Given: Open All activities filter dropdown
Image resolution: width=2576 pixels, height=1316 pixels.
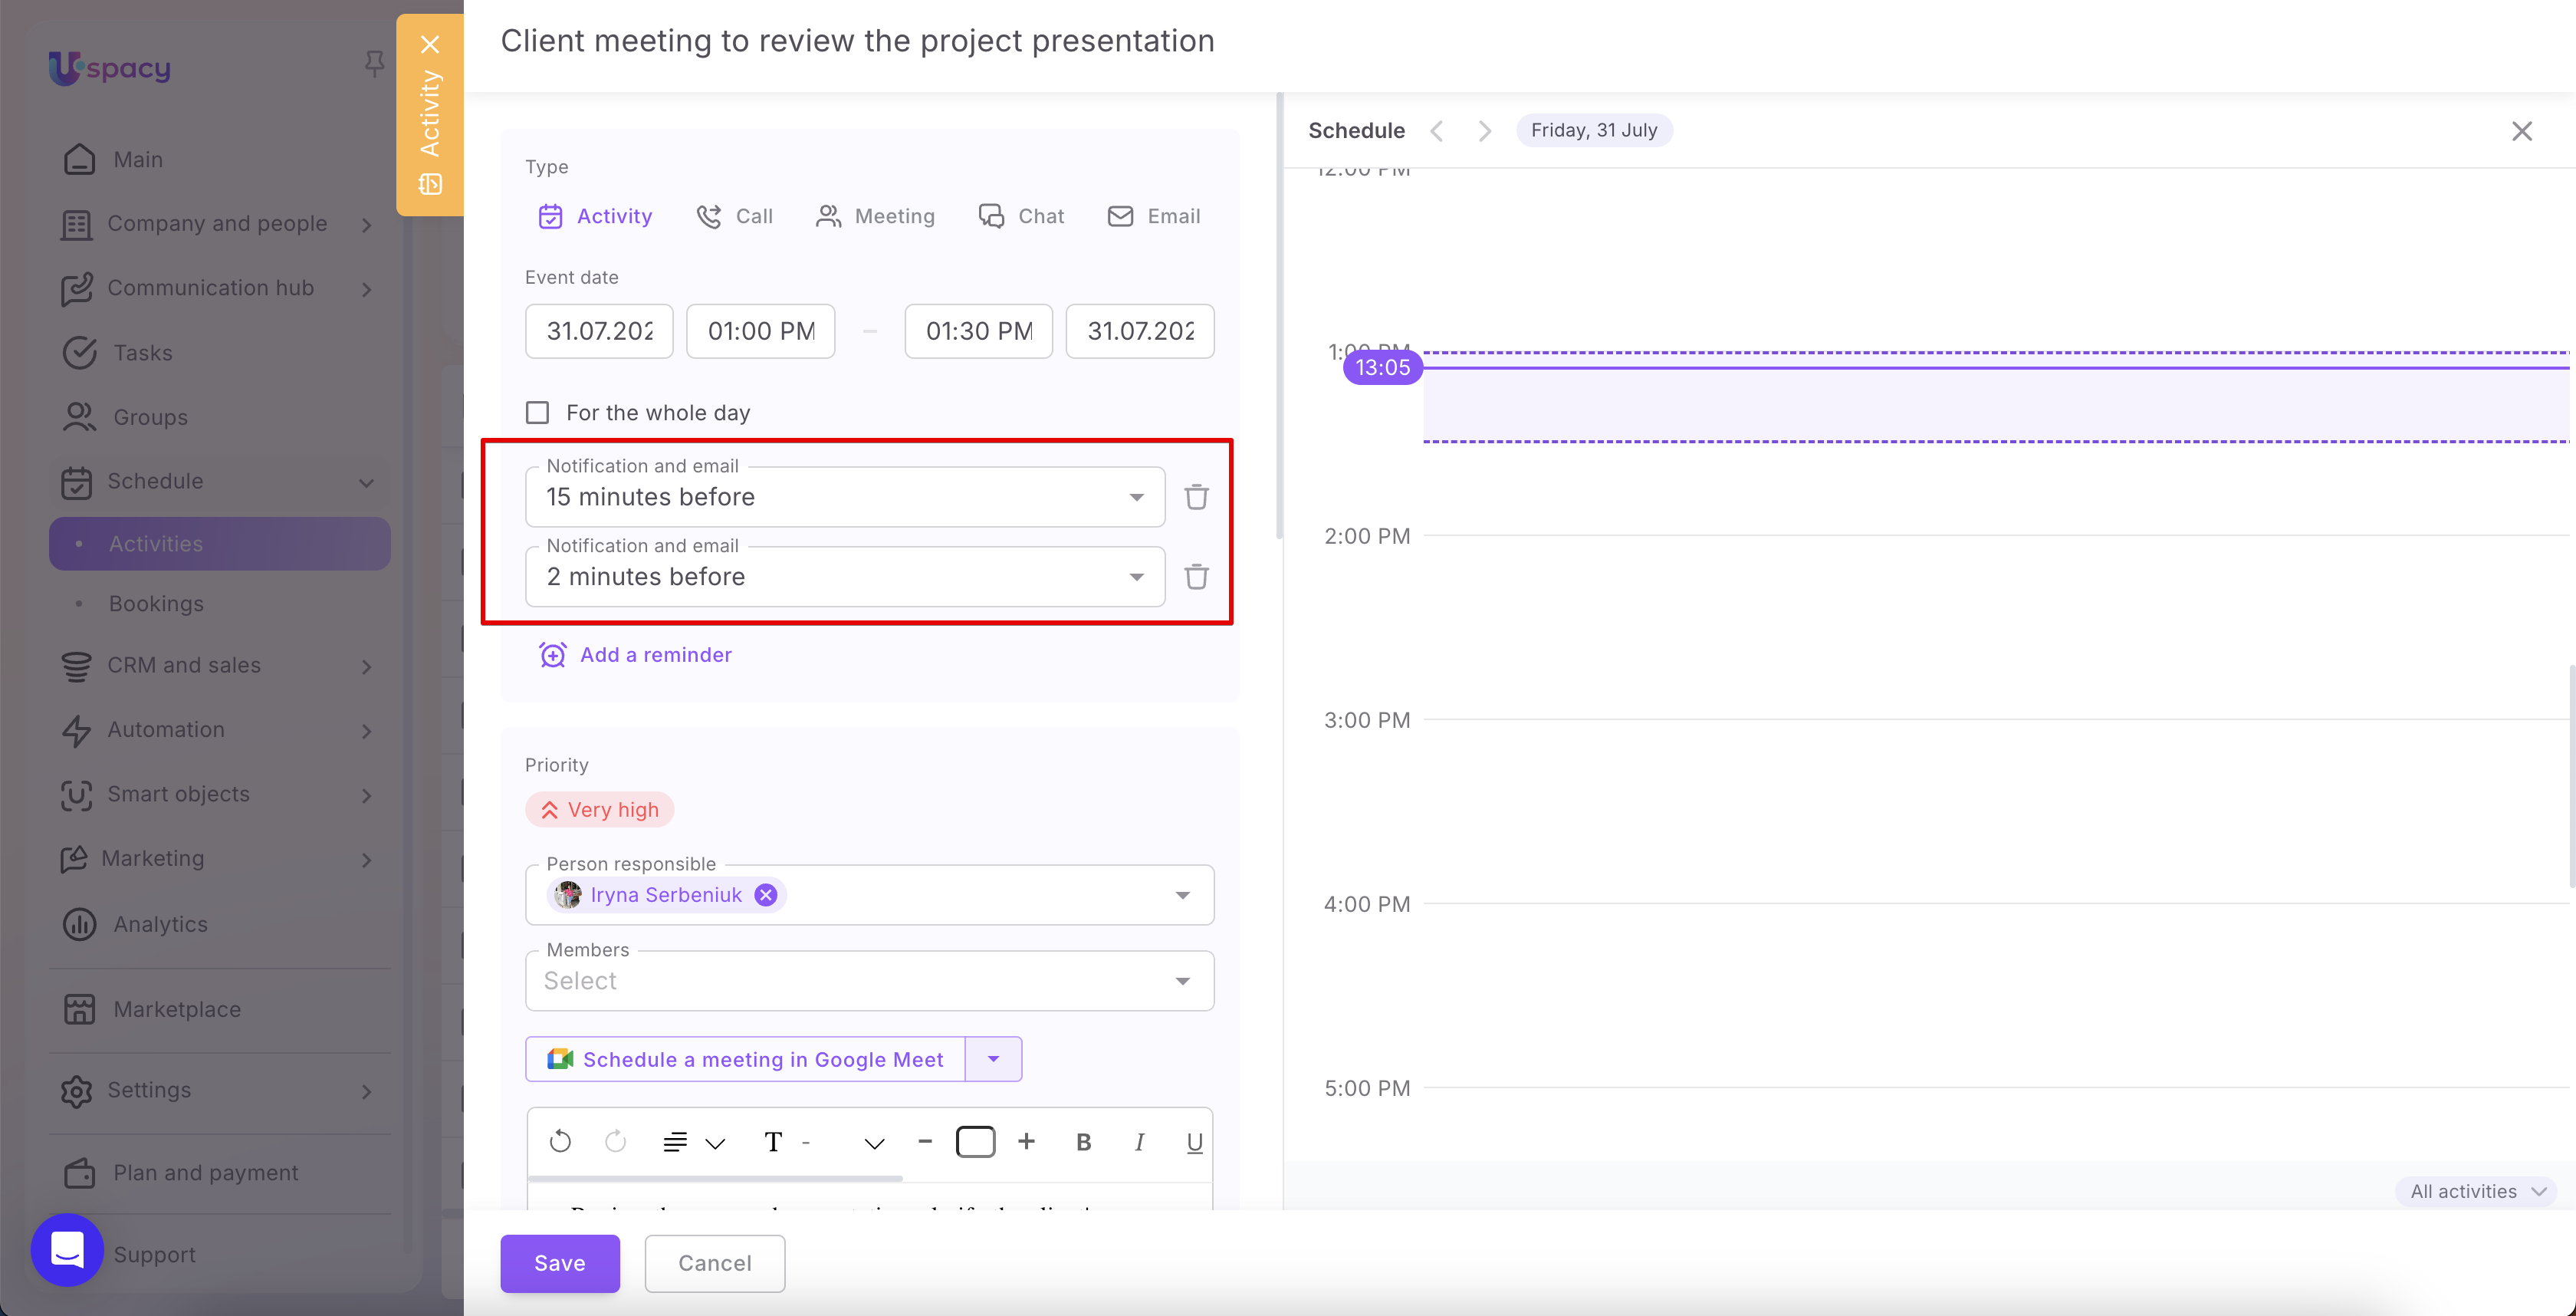Looking at the screenshot, I should [x=2477, y=1191].
